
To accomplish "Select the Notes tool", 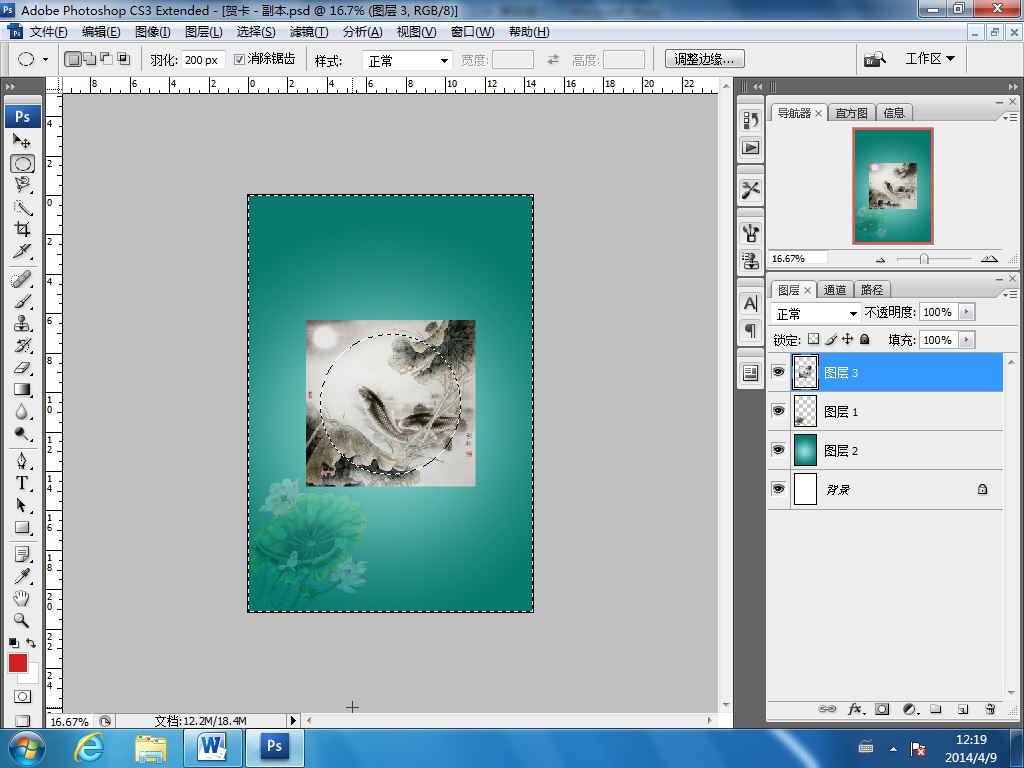I will pyautogui.click(x=22, y=554).
